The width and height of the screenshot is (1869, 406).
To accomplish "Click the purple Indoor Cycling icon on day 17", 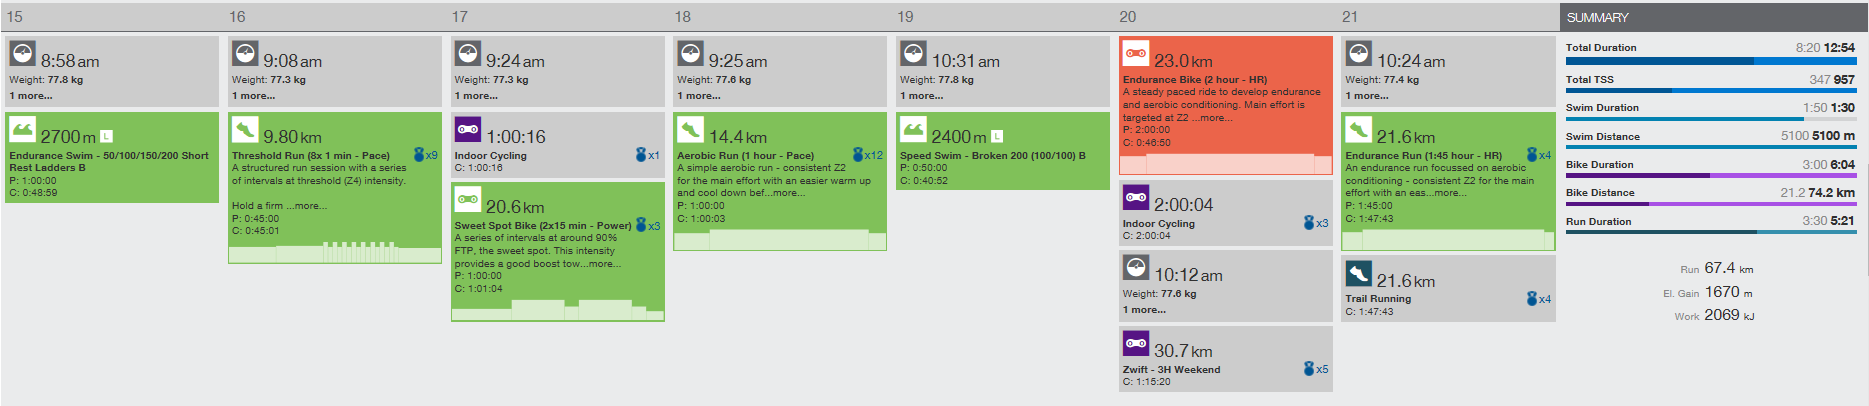I will tap(468, 129).
